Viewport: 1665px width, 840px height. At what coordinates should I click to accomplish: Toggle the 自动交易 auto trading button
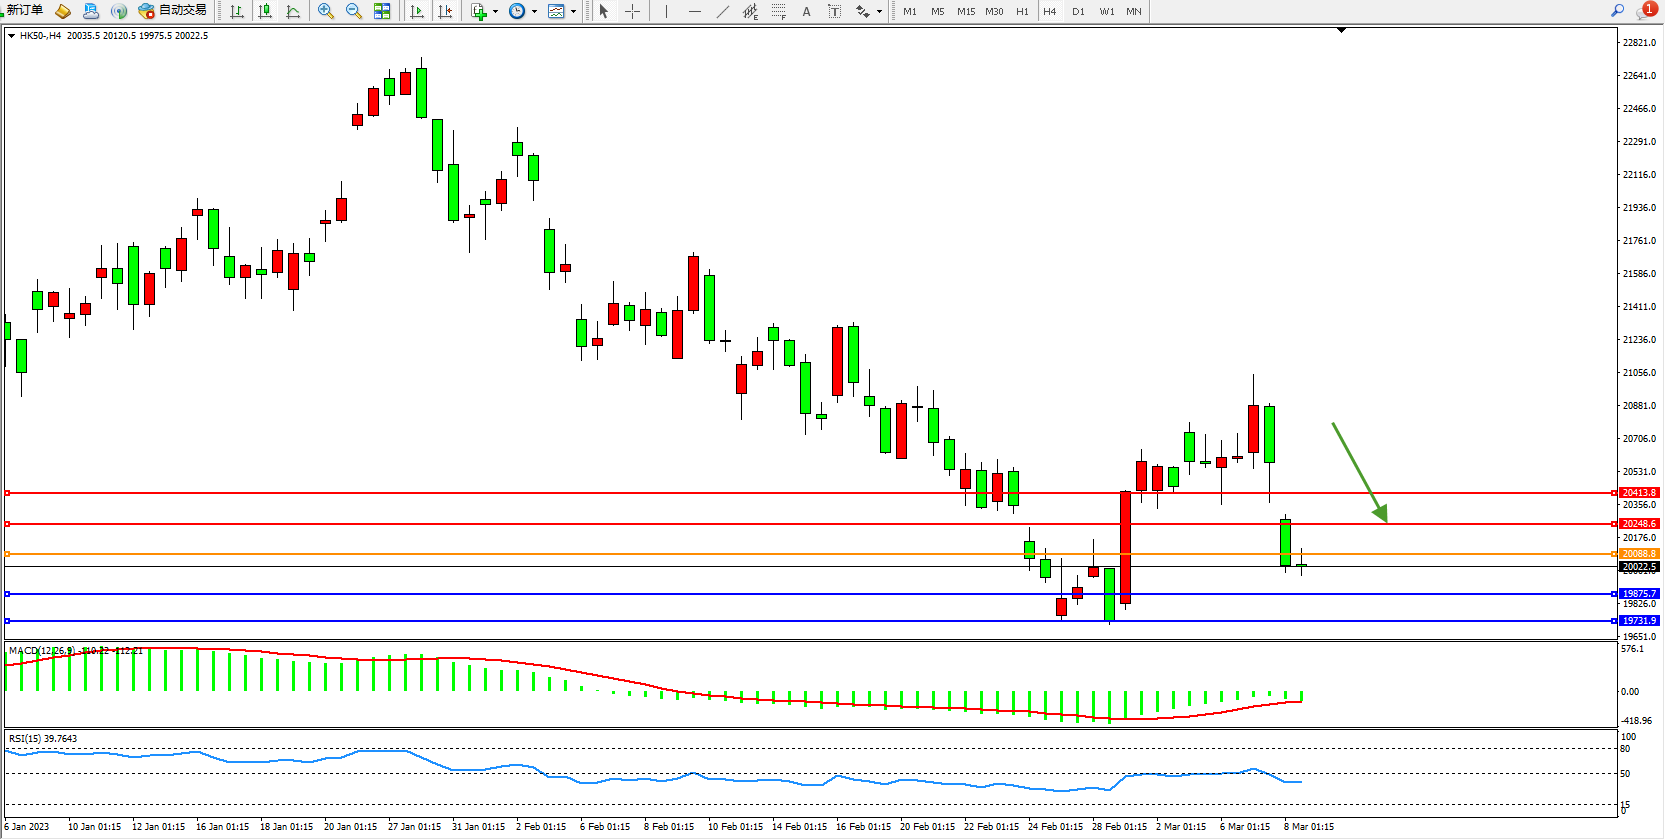[173, 11]
